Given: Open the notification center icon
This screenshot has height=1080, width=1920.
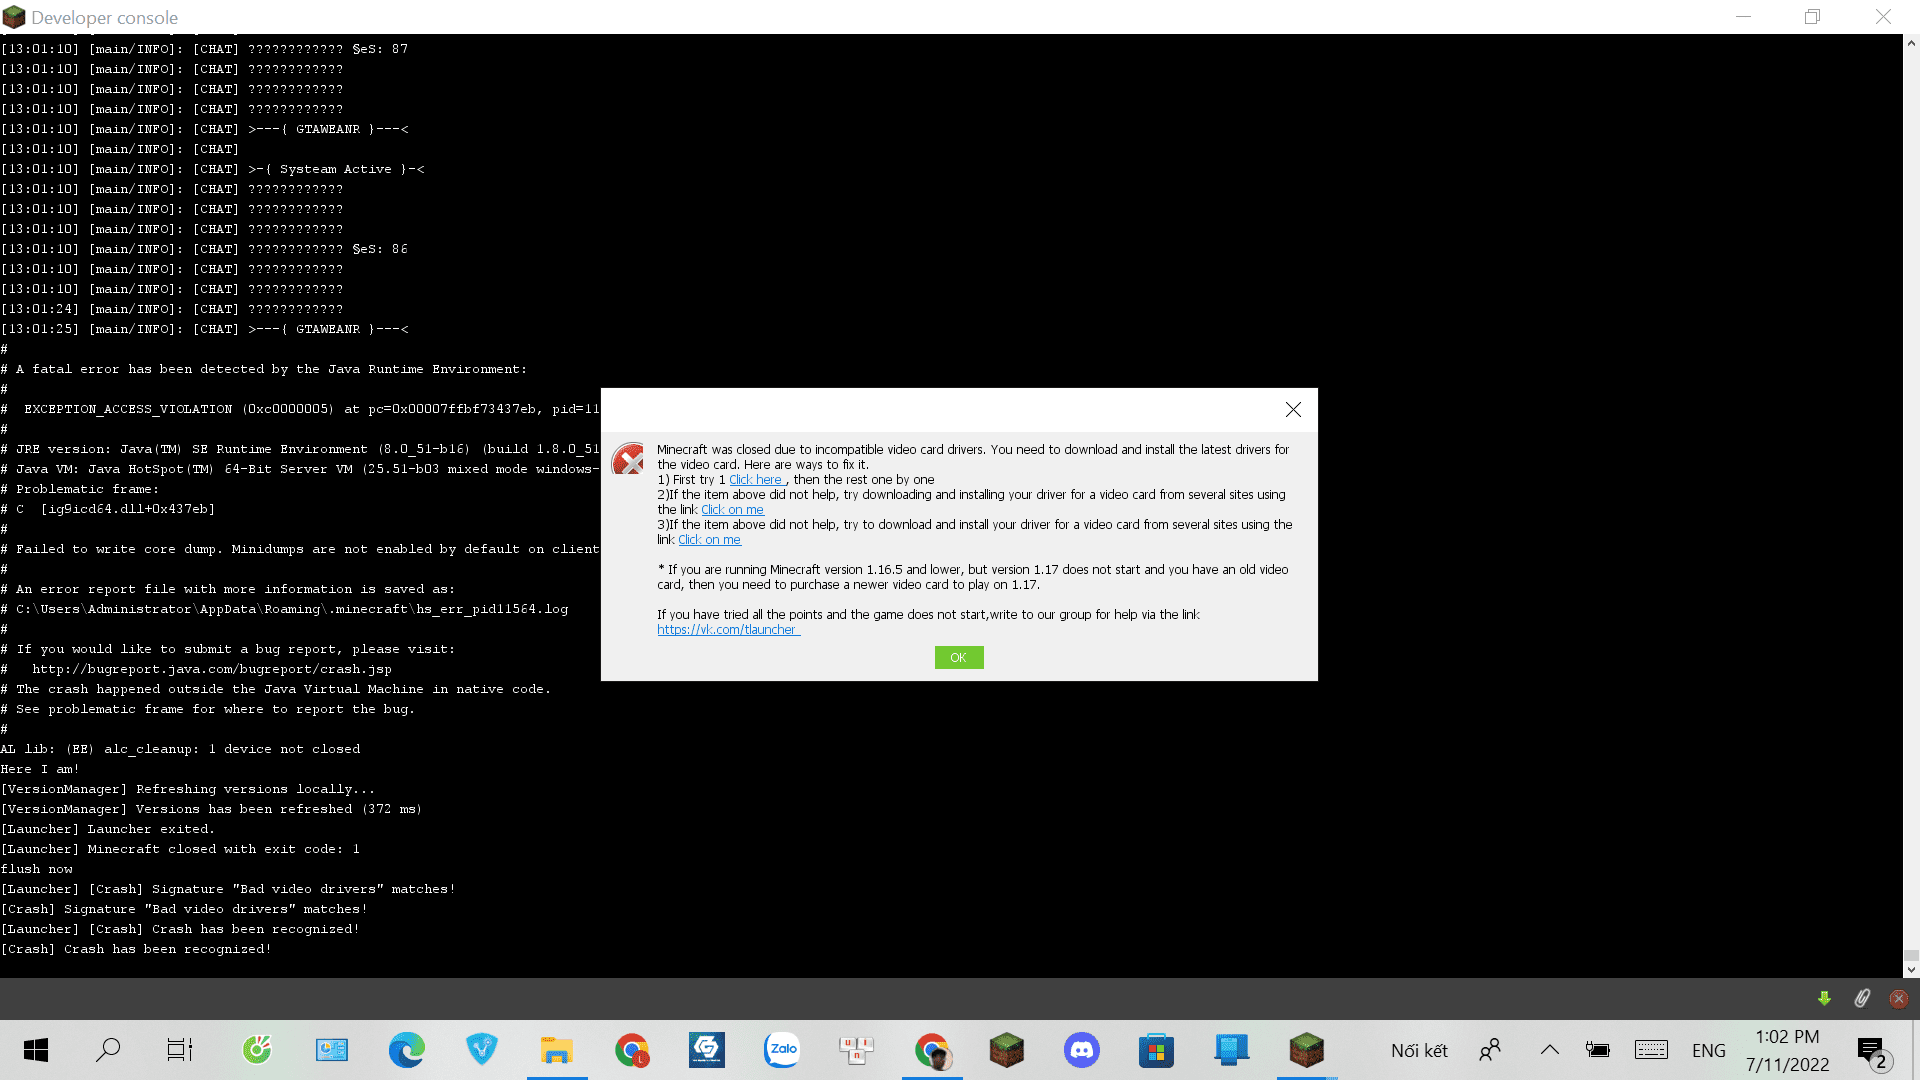Looking at the screenshot, I should [1870, 1050].
